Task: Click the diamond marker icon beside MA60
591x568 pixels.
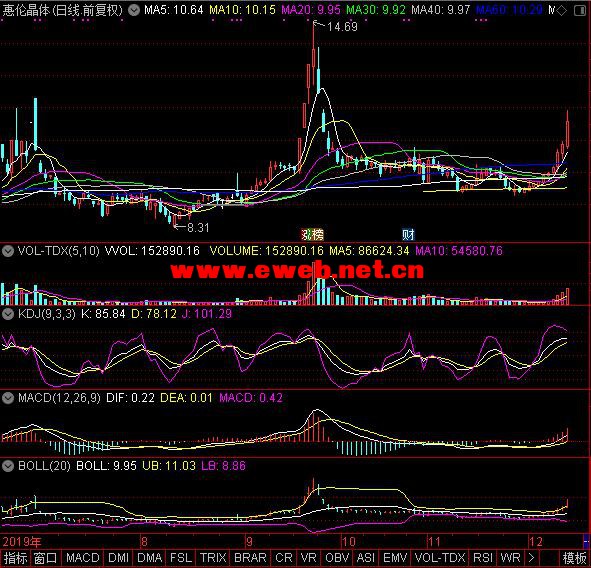Action: point(561,10)
